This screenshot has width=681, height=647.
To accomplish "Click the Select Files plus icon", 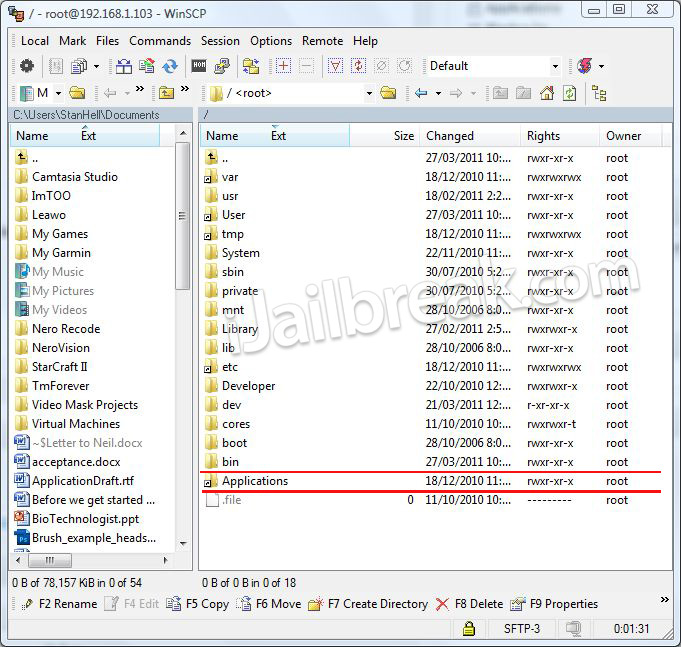I will tap(283, 66).
